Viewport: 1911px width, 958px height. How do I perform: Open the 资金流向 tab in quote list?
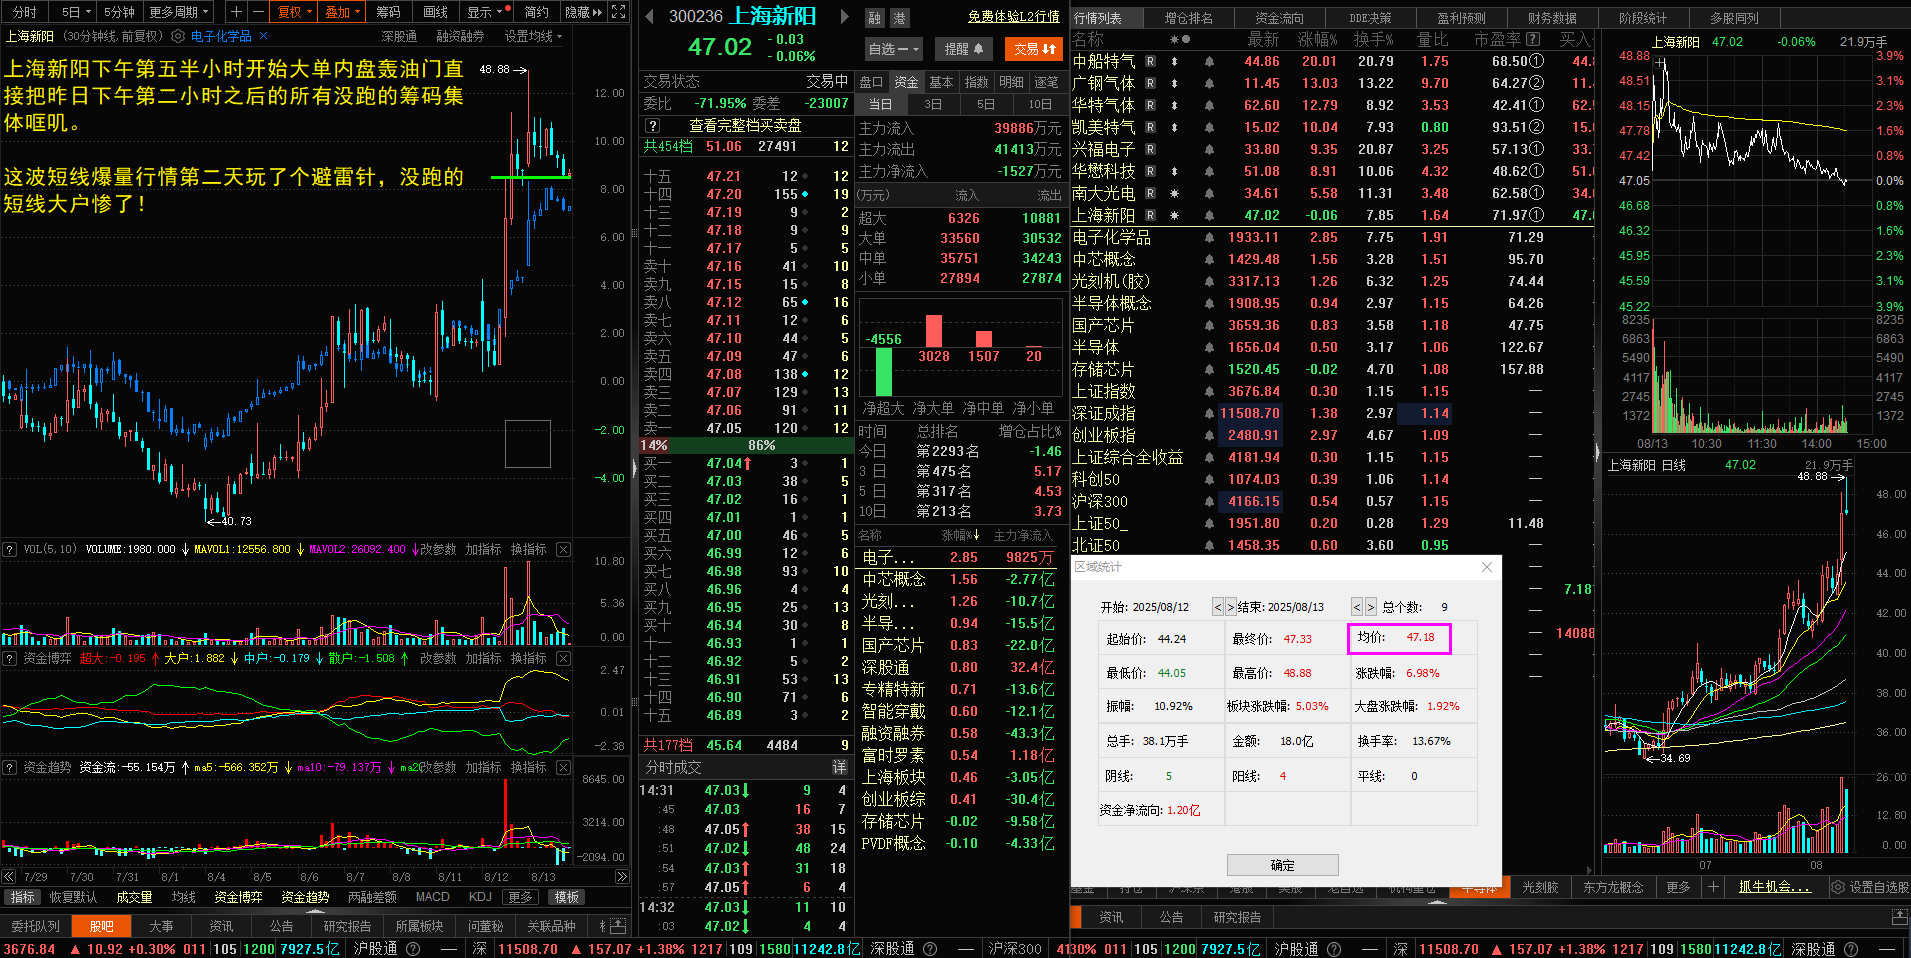[1279, 18]
